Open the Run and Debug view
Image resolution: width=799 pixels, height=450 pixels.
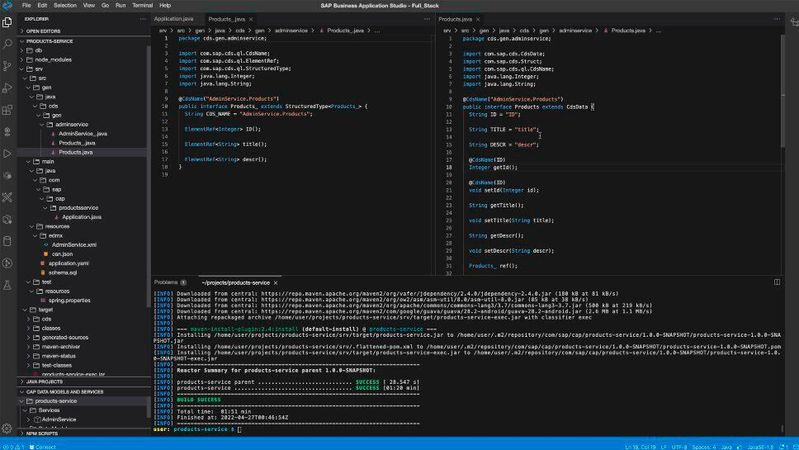(7, 88)
